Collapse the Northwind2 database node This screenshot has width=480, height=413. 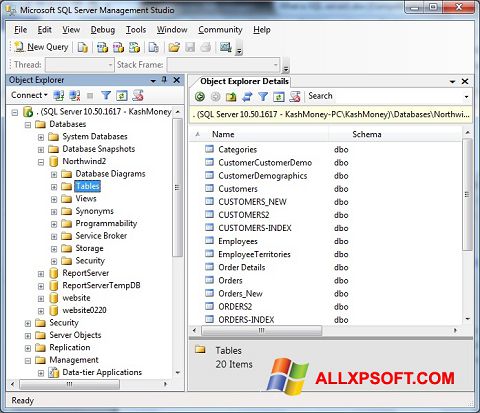[x=41, y=162]
